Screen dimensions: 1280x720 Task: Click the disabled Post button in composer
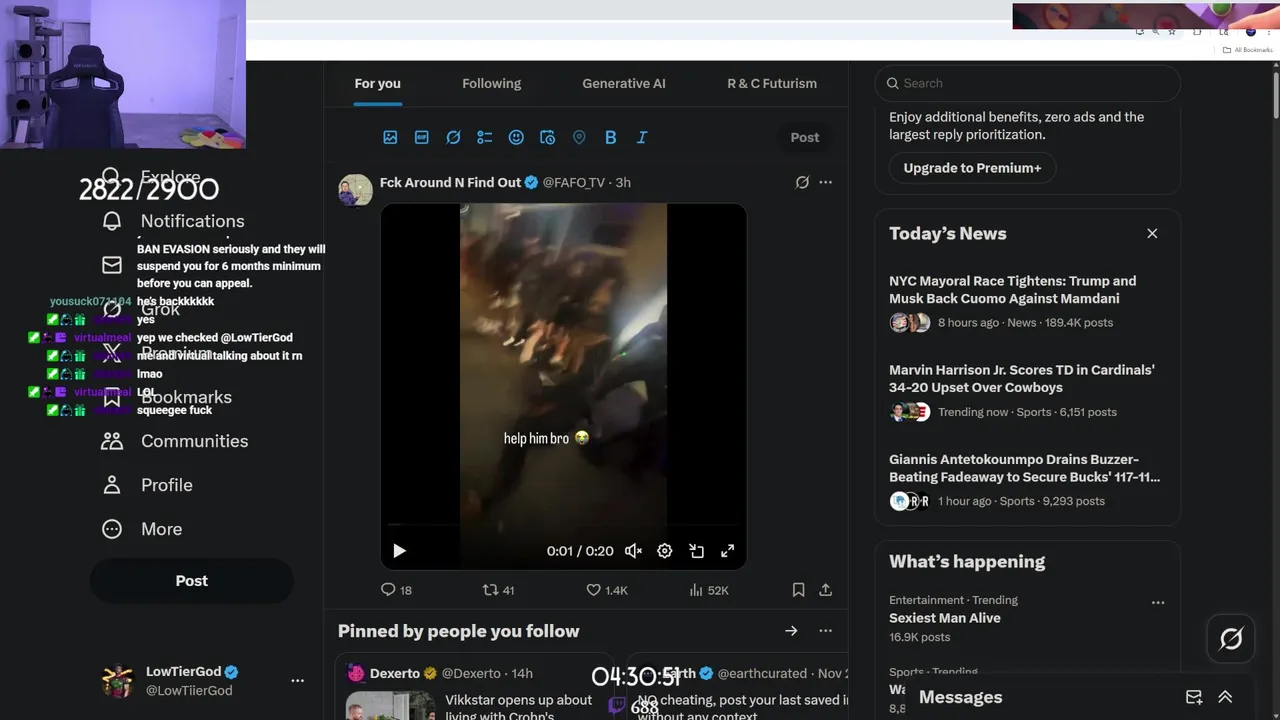pyautogui.click(x=805, y=137)
